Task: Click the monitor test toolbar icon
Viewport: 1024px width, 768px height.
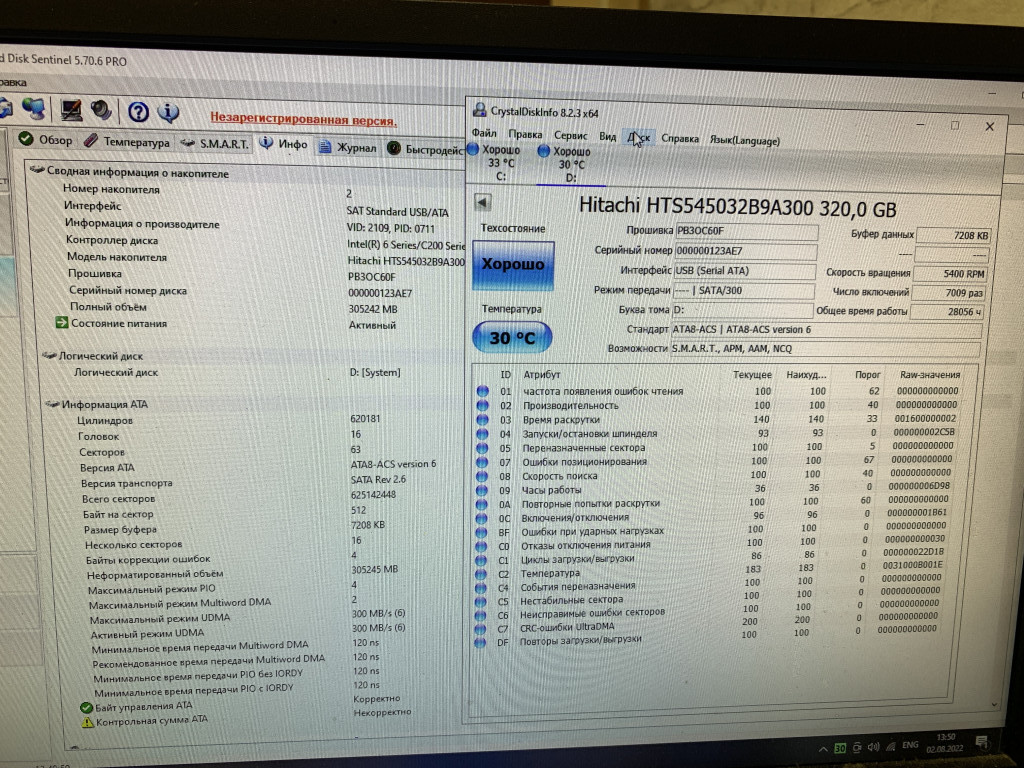Action: (71, 109)
